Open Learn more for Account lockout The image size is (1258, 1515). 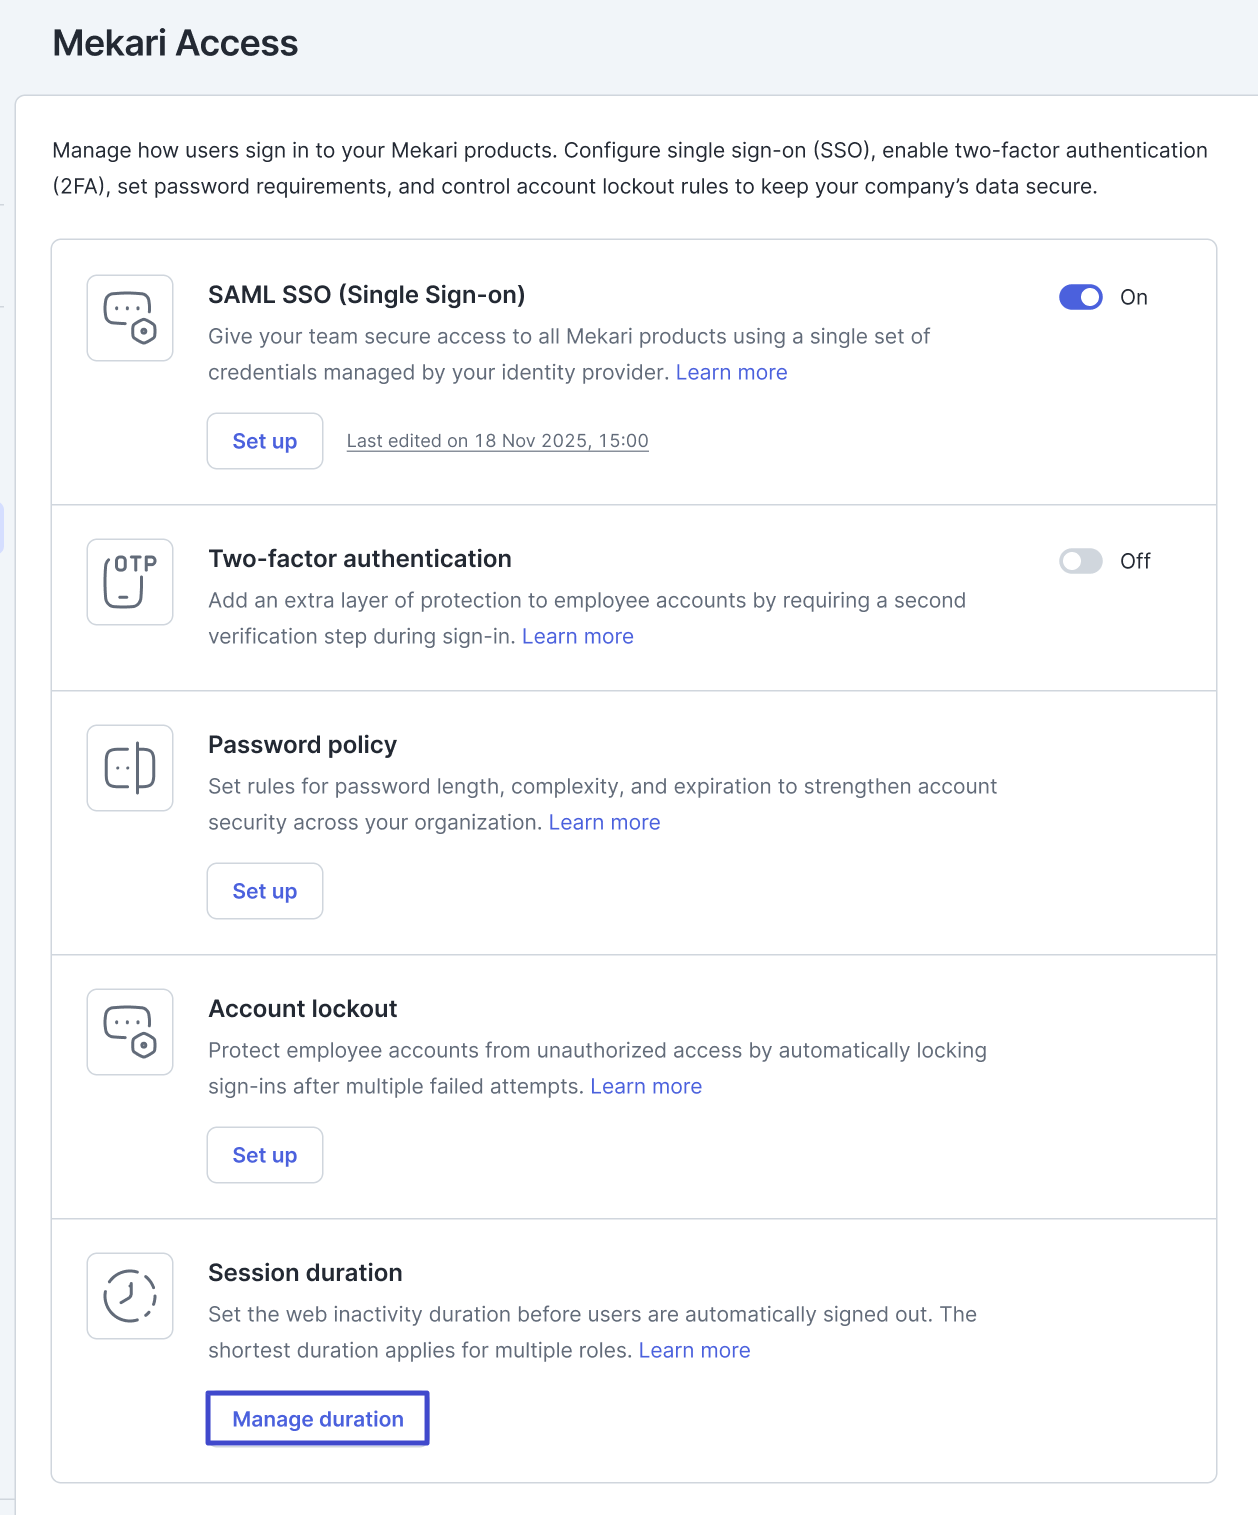pyautogui.click(x=646, y=1086)
